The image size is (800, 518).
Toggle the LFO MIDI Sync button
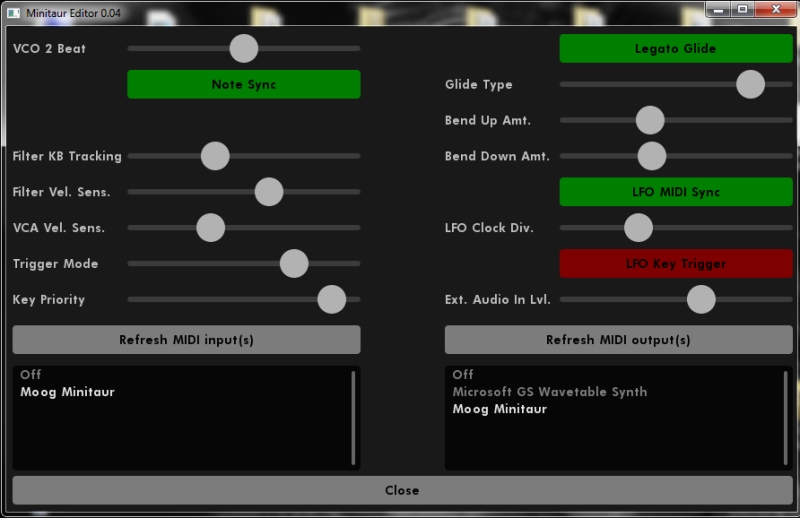click(x=676, y=192)
